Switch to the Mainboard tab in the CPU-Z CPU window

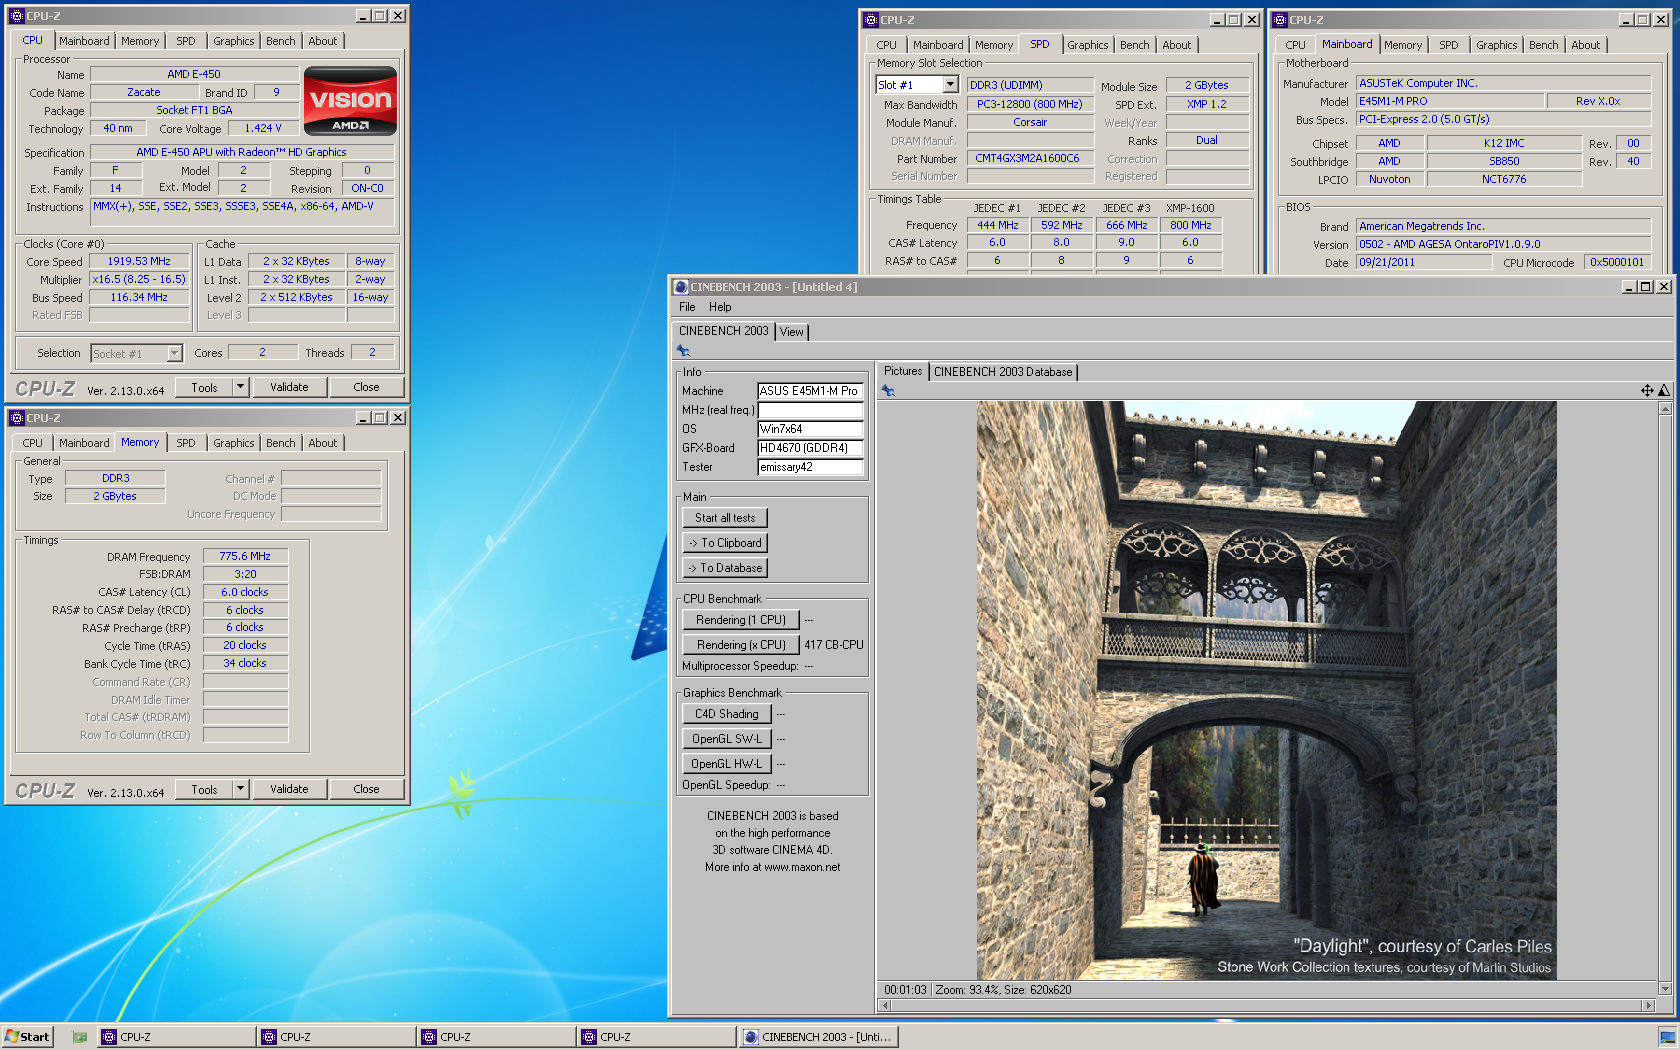(x=84, y=41)
